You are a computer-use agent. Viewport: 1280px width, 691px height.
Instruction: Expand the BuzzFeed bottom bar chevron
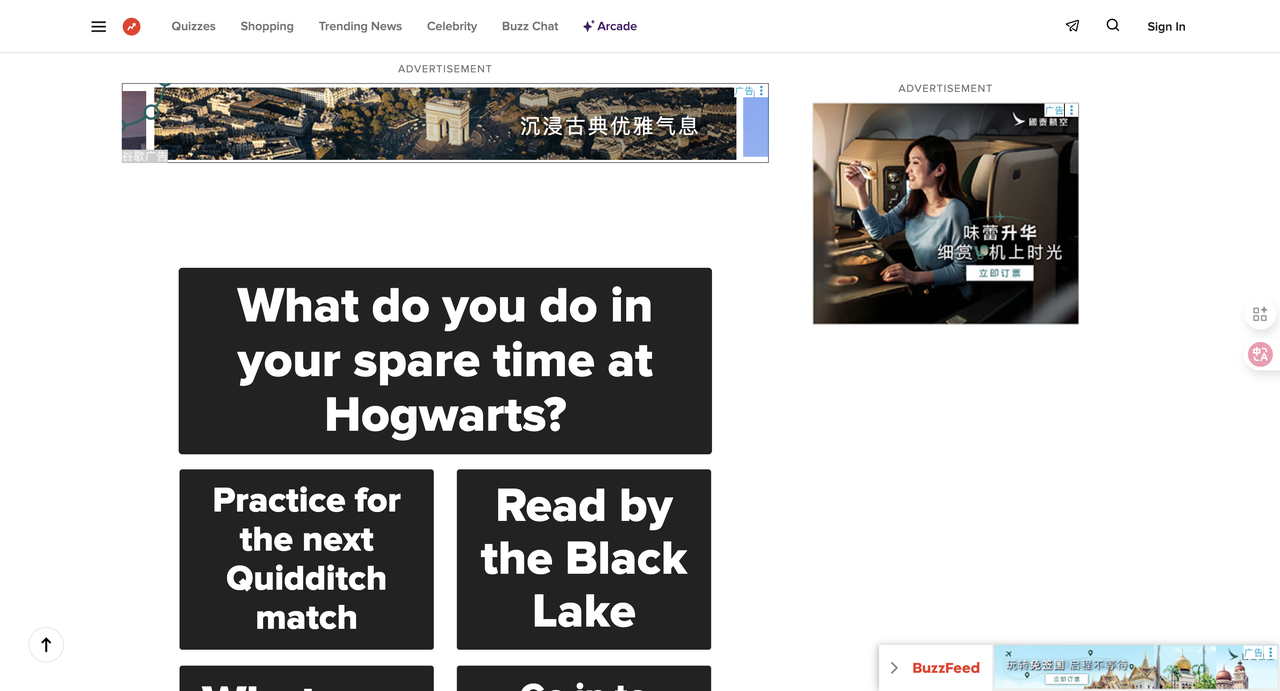(894, 668)
